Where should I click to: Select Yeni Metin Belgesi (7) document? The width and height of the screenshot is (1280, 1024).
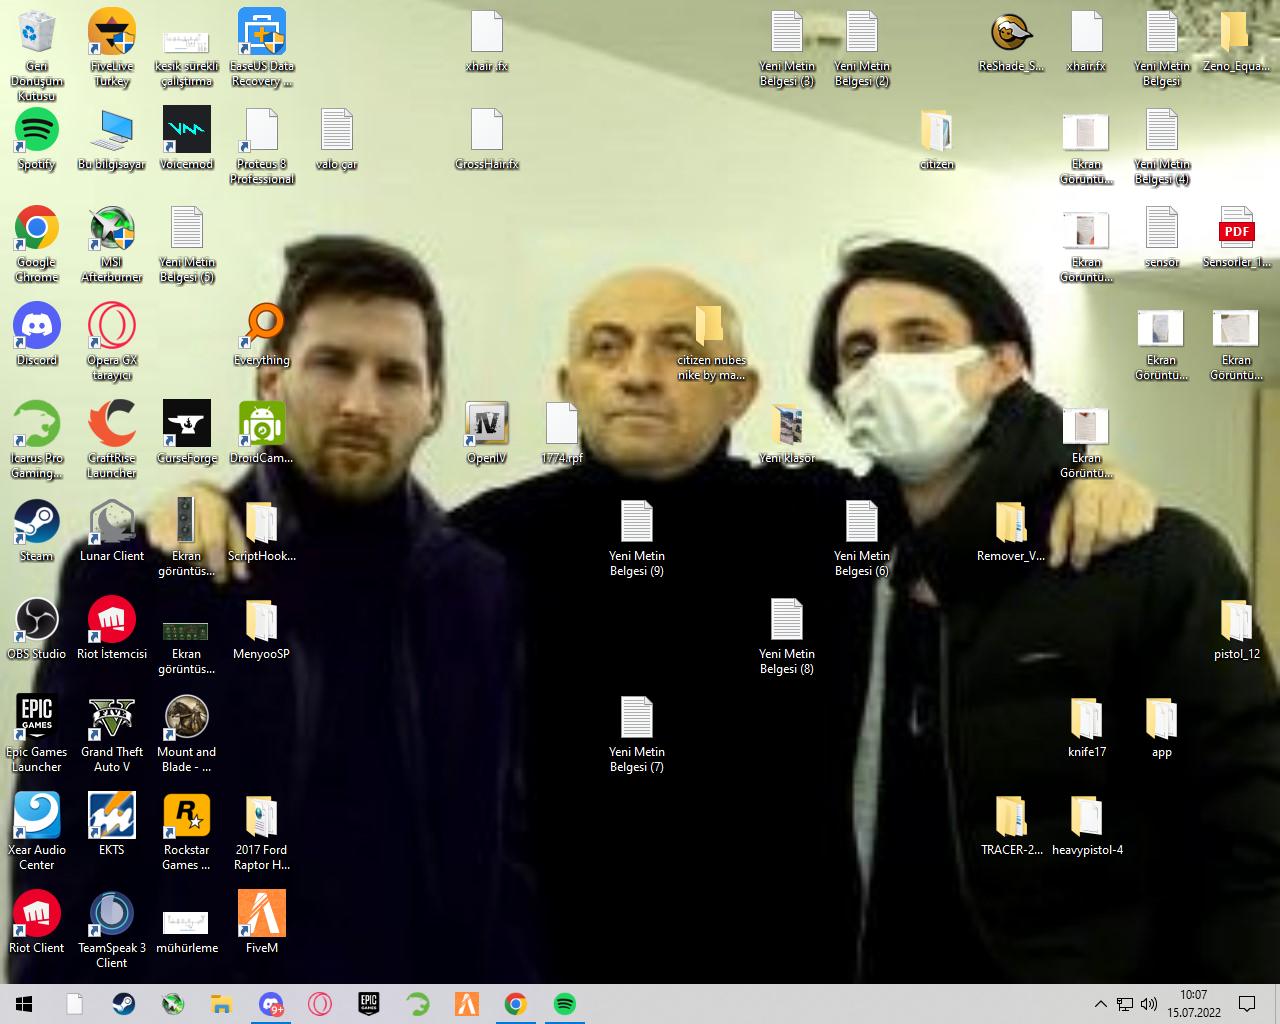[637, 733]
